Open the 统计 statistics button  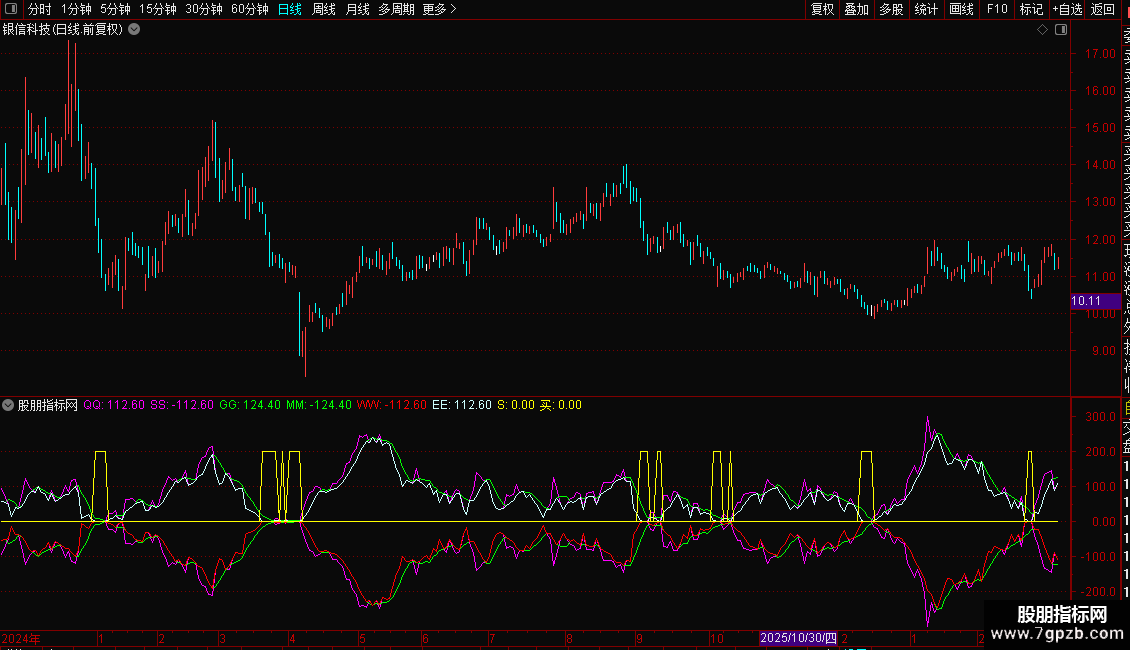(x=926, y=9)
